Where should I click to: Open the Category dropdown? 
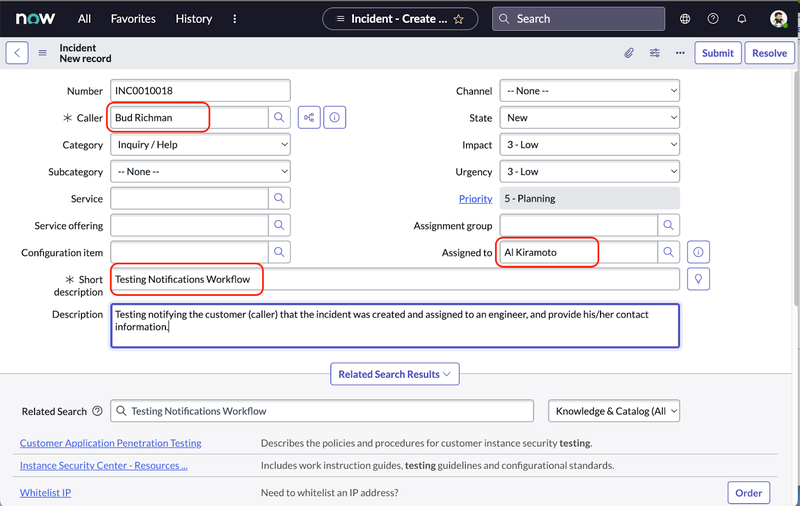click(200, 145)
